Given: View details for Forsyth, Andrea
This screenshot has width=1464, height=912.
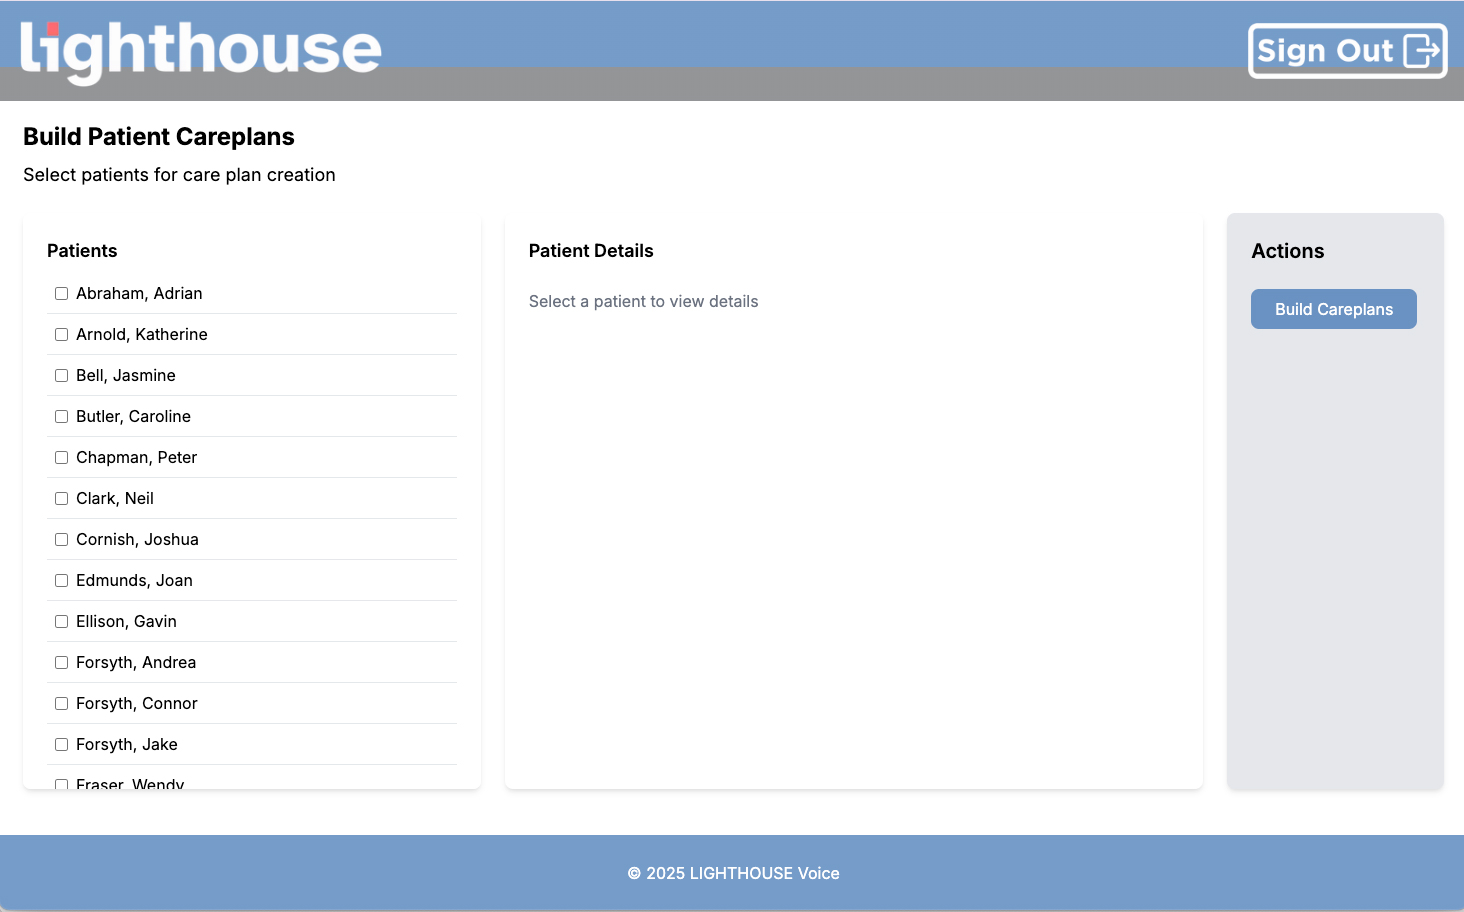Looking at the screenshot, I should tap(136, 662).
